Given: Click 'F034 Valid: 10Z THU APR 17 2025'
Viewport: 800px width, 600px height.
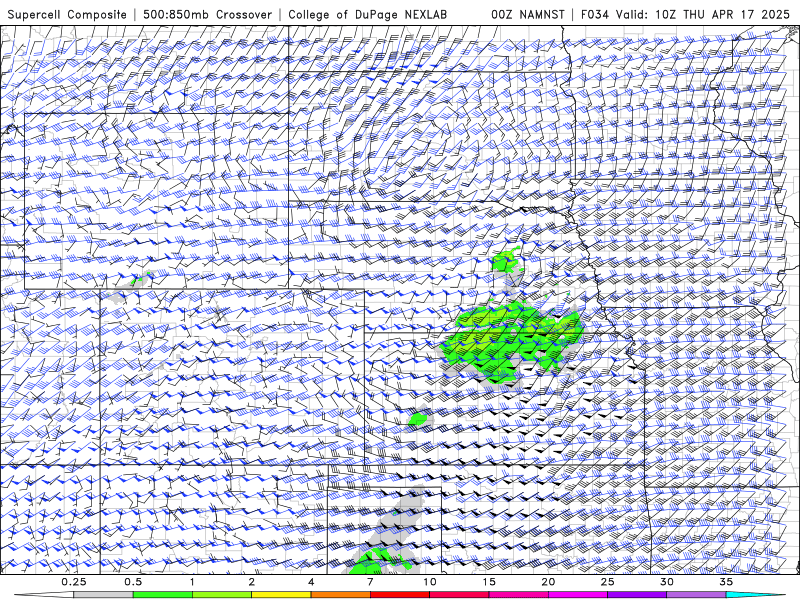Looking at the screenshot, I should (x=685, y=15).
